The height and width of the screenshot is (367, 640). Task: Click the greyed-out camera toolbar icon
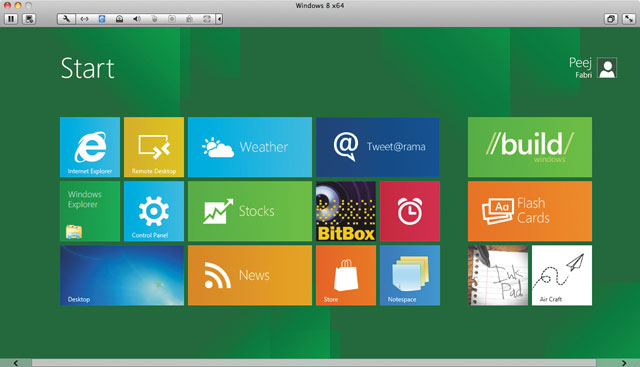click(172, 19)
